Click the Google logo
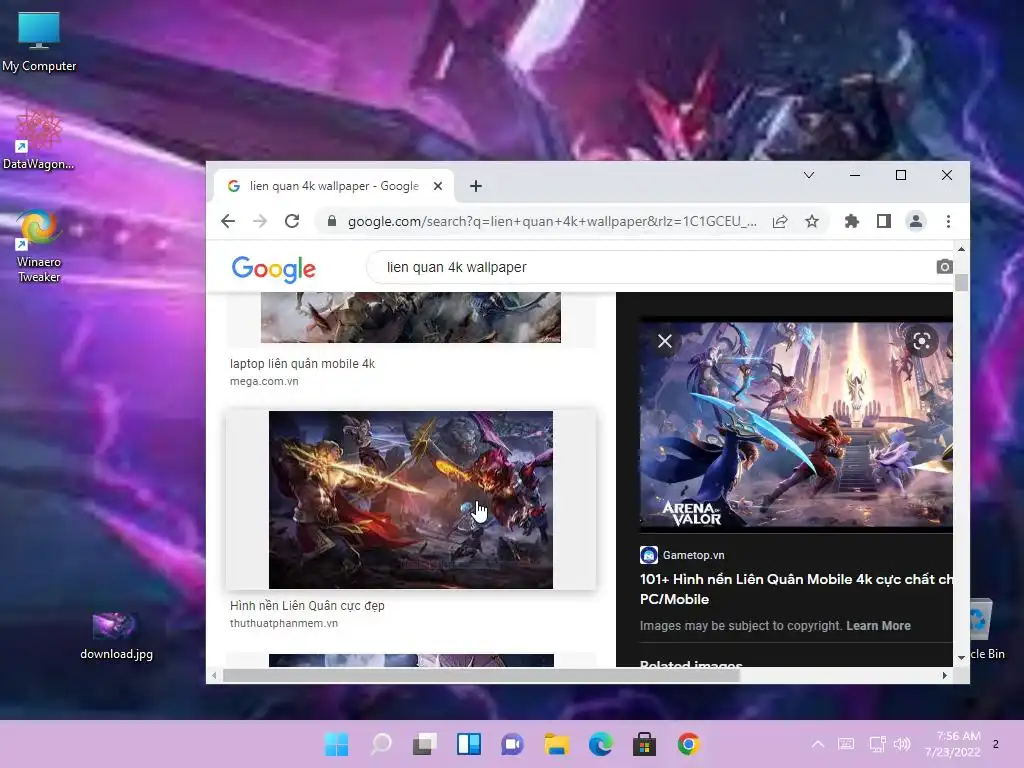The height and width of the screenshot is (768, 1024). point(274,268)
